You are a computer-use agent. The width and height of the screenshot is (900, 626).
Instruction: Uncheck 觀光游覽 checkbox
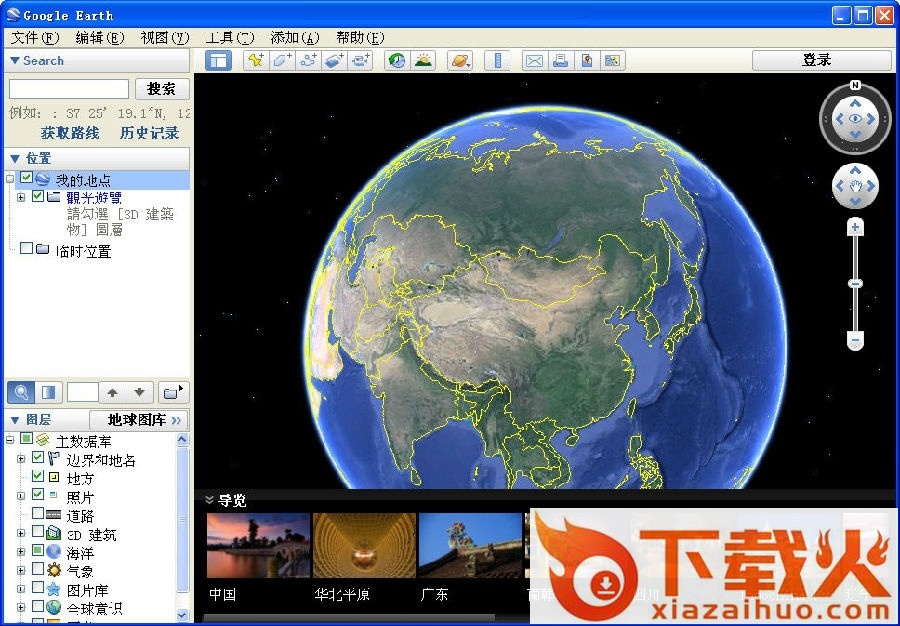tap(38, 196)
